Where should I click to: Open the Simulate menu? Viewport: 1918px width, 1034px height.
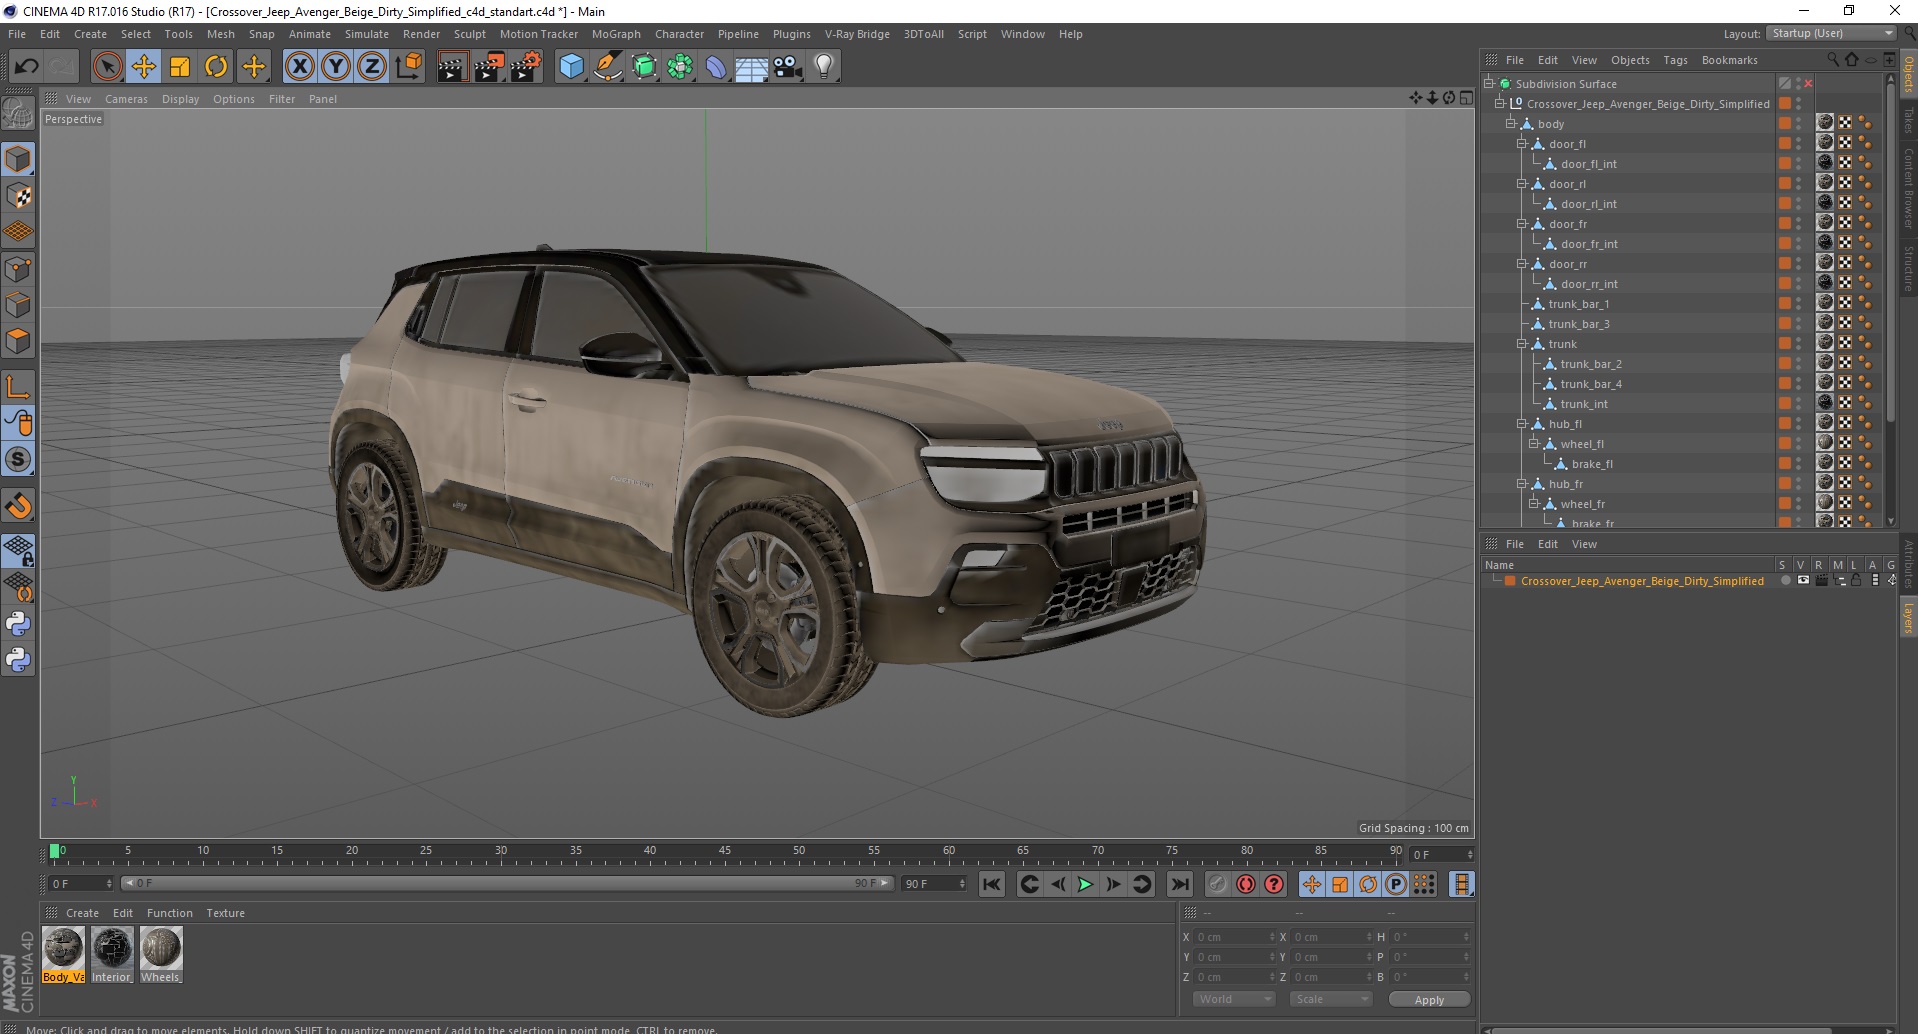367,34
